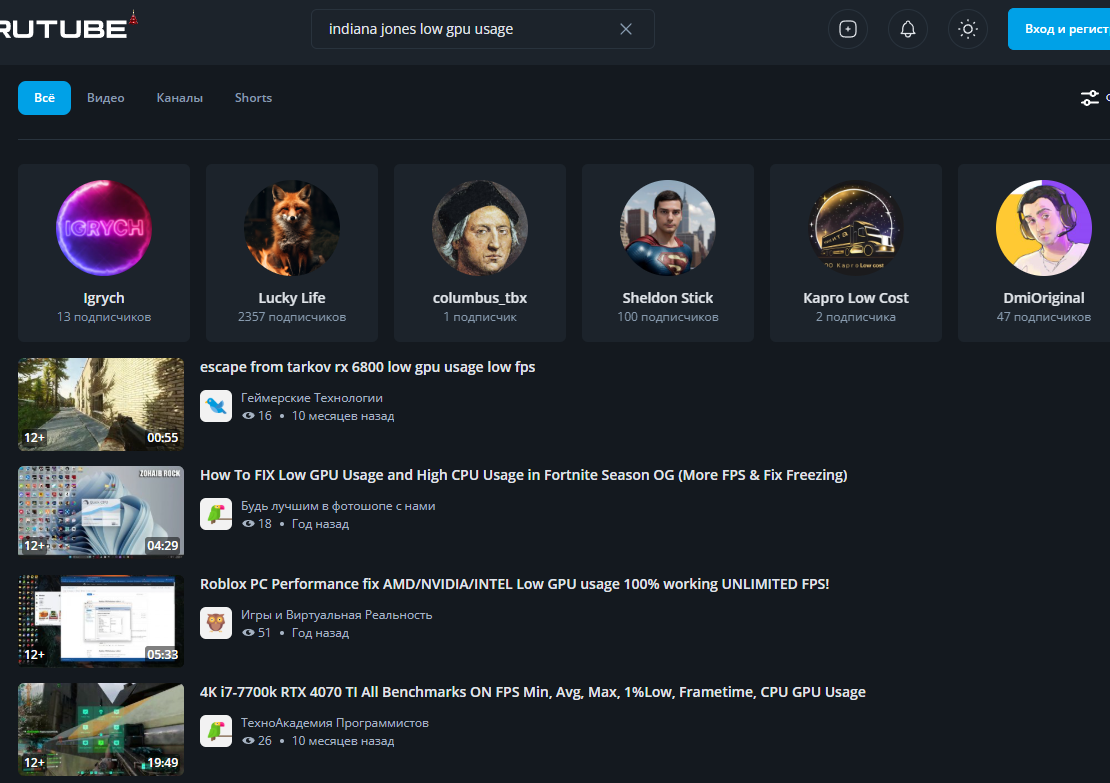Click the 26 views eye icon
This screenshot has height=783, width=1110.
click(248, 741)
